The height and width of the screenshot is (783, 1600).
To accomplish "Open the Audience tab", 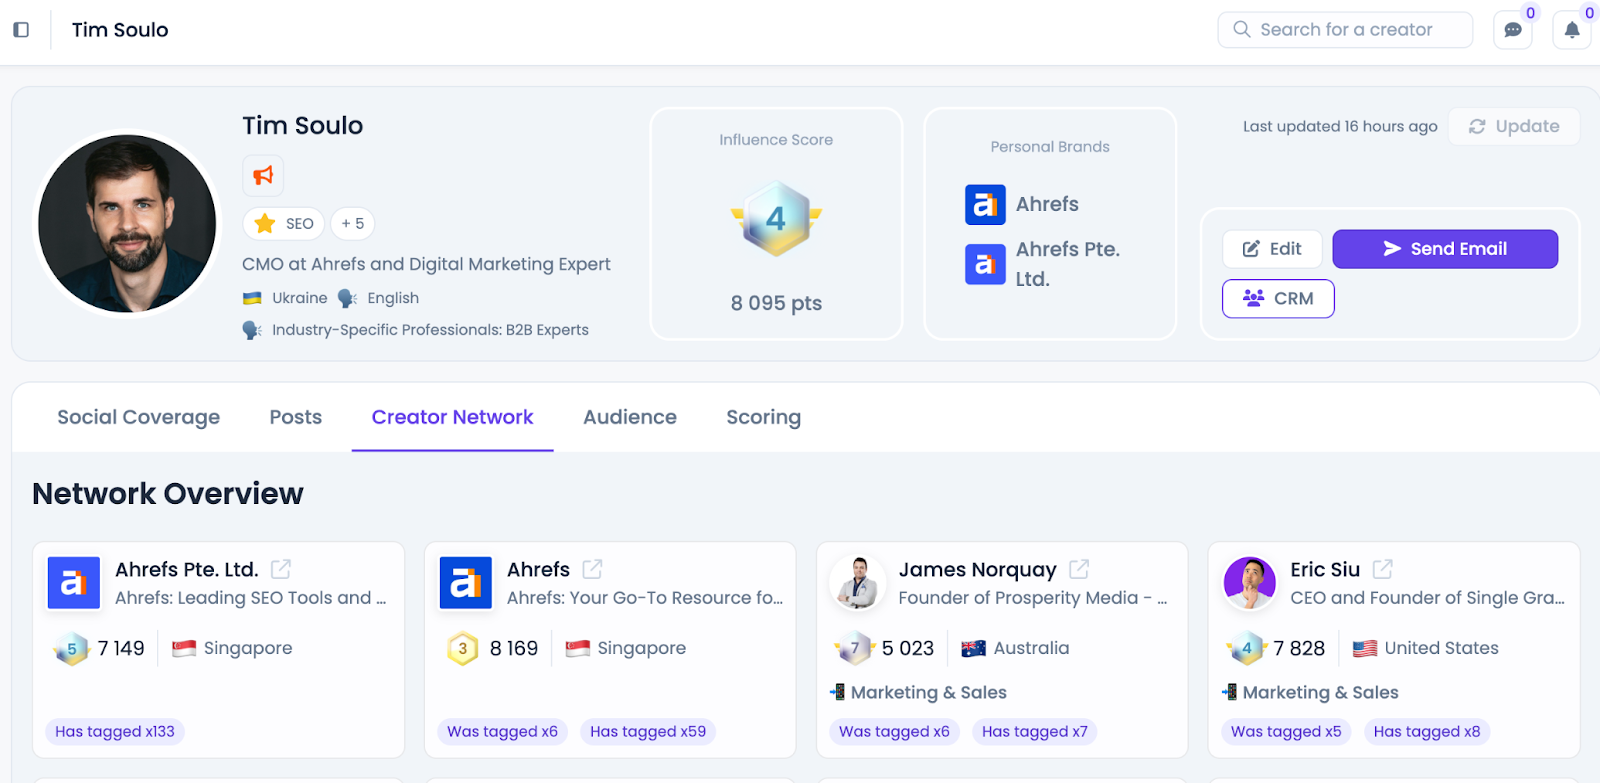I will 630,417.
